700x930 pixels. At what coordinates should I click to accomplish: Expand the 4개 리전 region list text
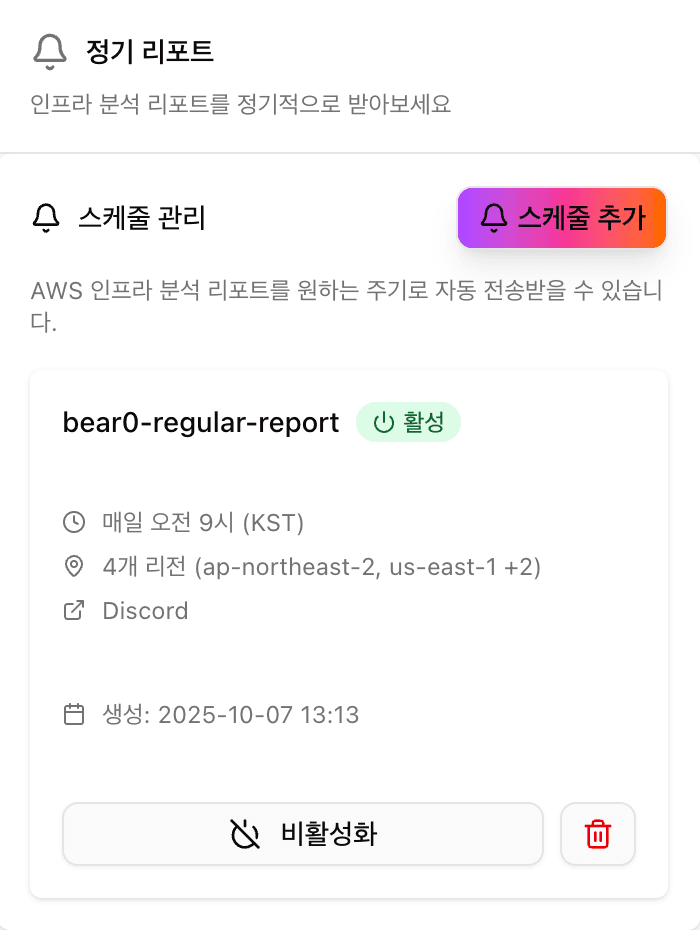pos(321,567)
